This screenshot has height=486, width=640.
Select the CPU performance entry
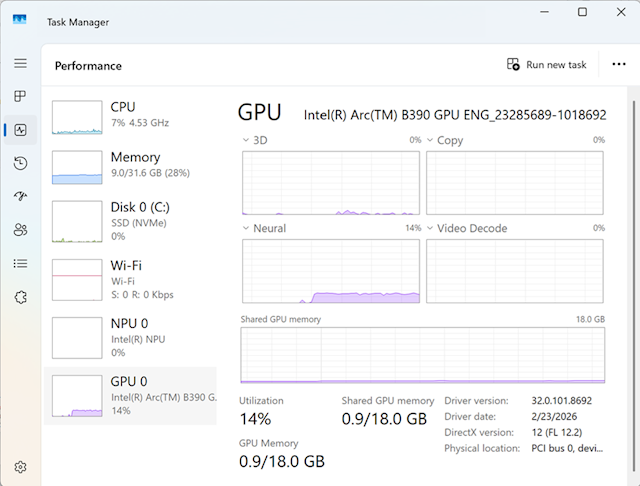click(130, 118)
